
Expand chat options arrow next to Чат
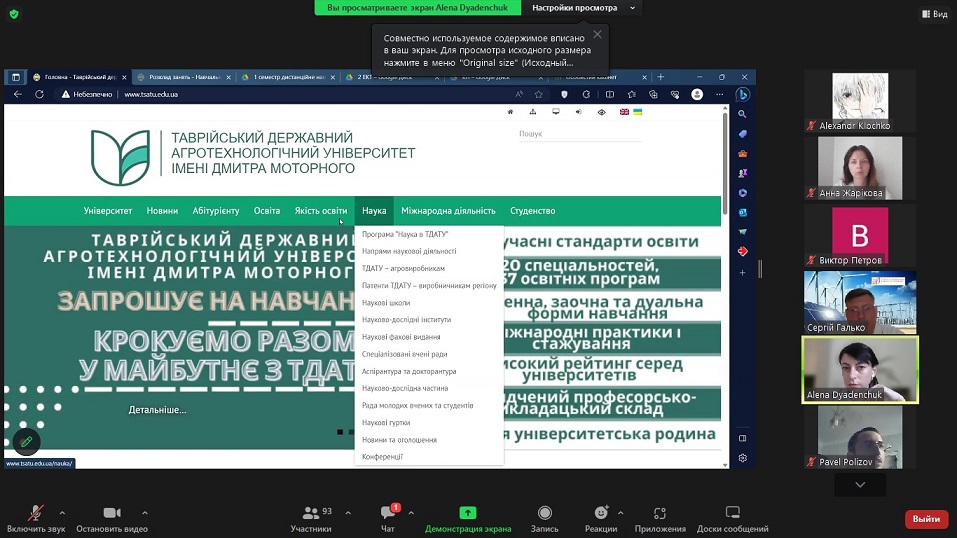(x=411, y=513)
